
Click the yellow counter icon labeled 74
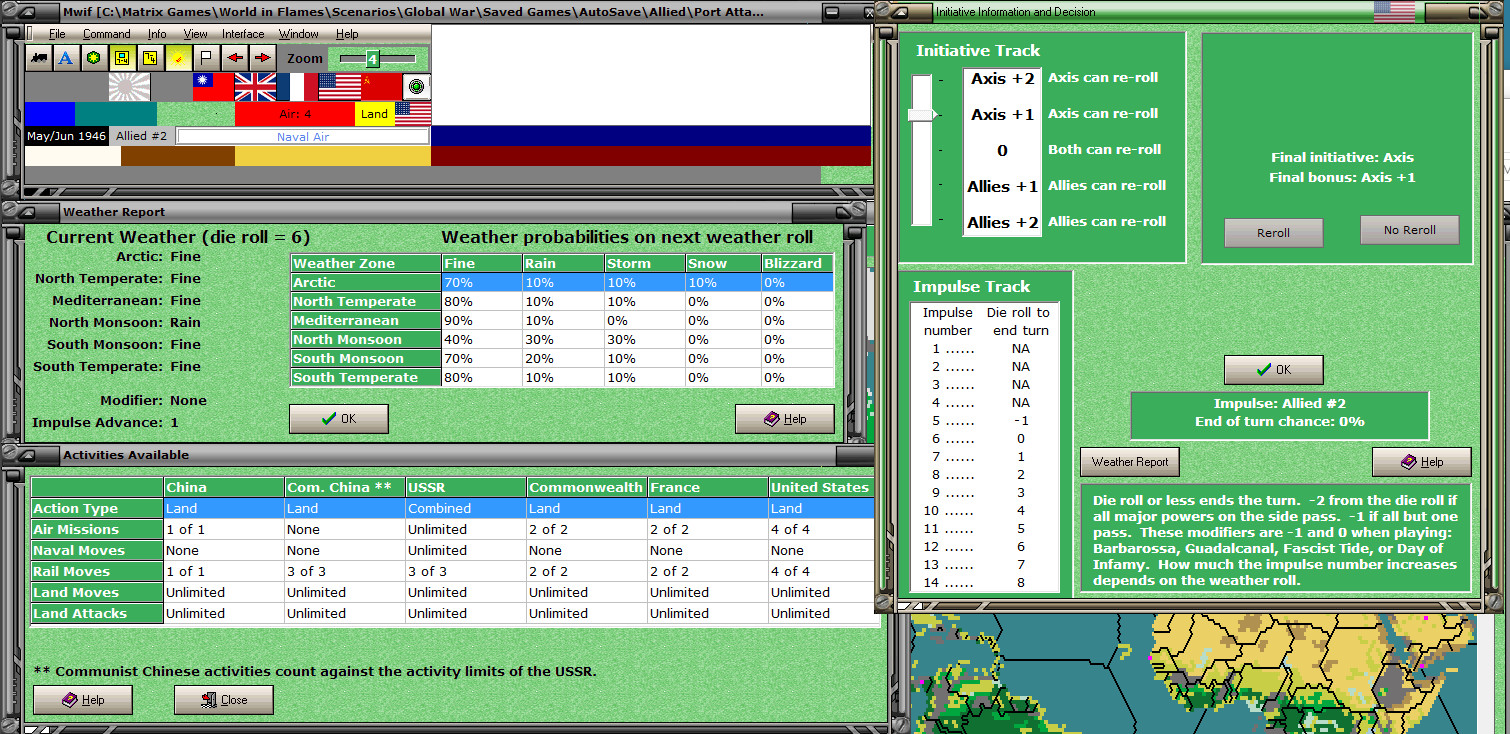point(150,58)
